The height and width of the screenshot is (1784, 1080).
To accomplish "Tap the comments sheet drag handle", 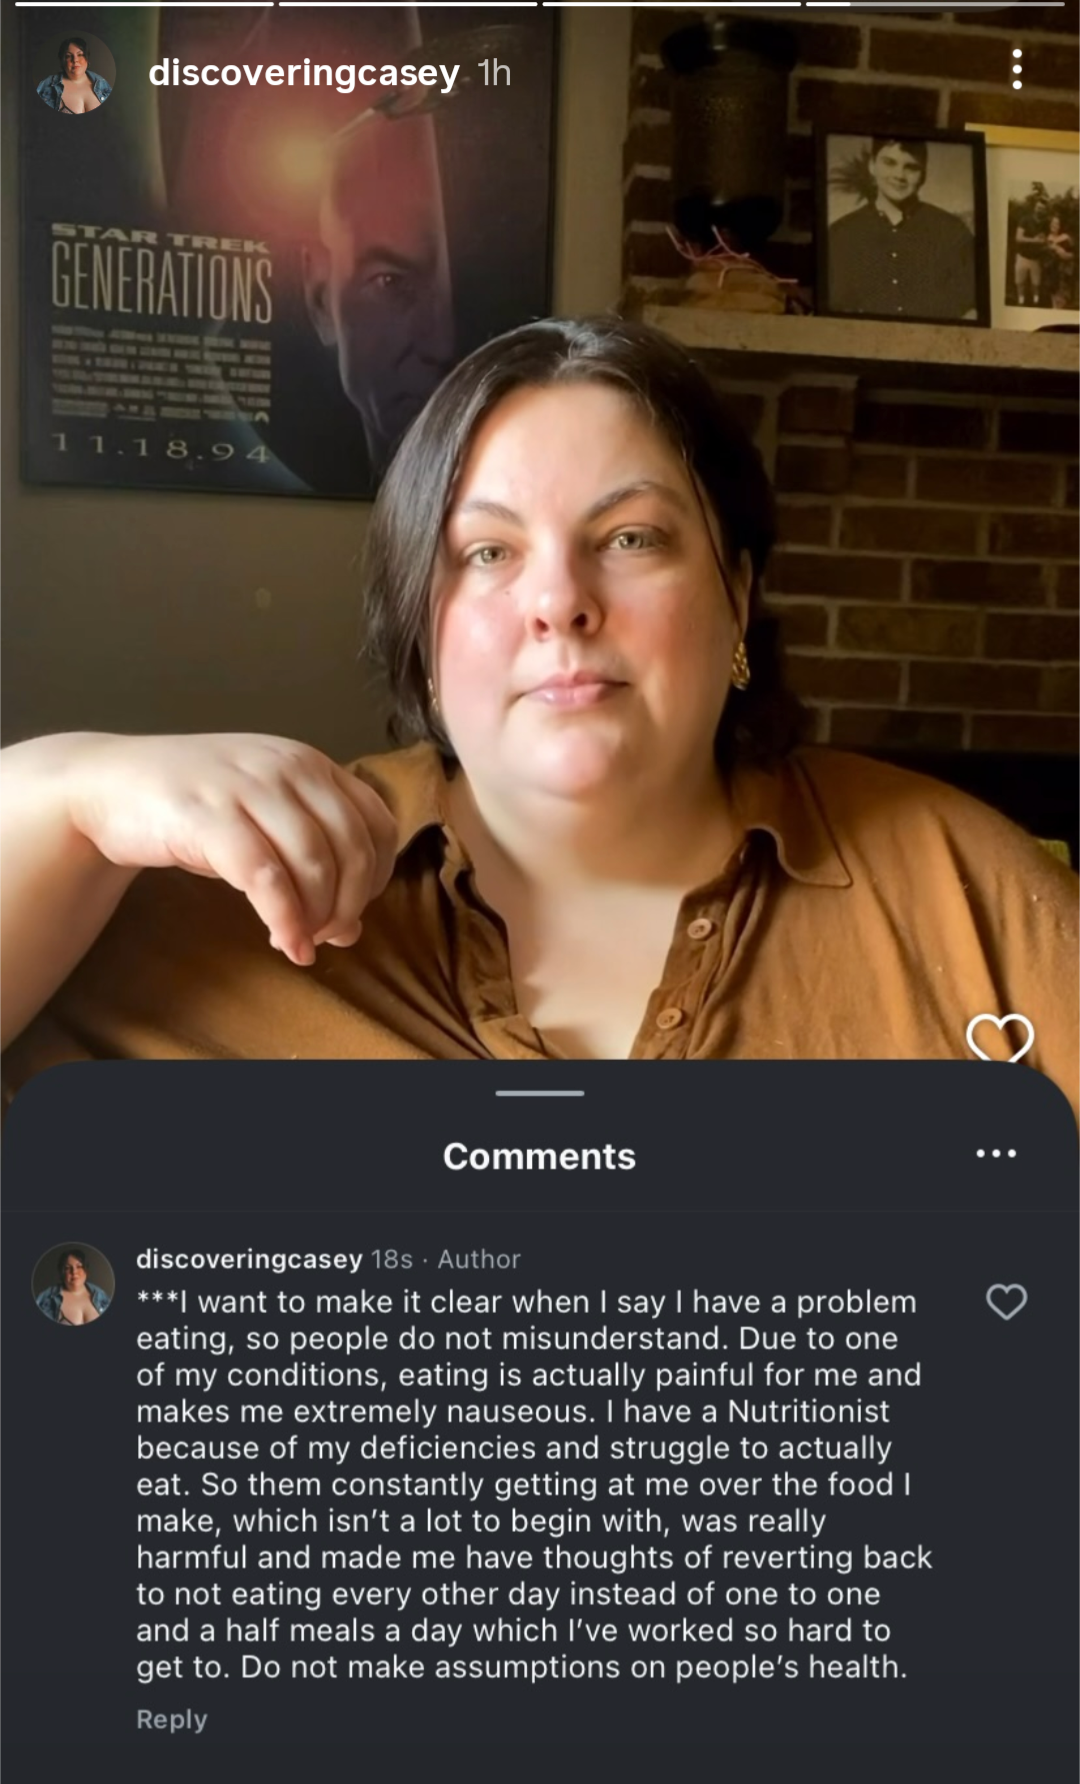I will click(x=539, y=1093).
